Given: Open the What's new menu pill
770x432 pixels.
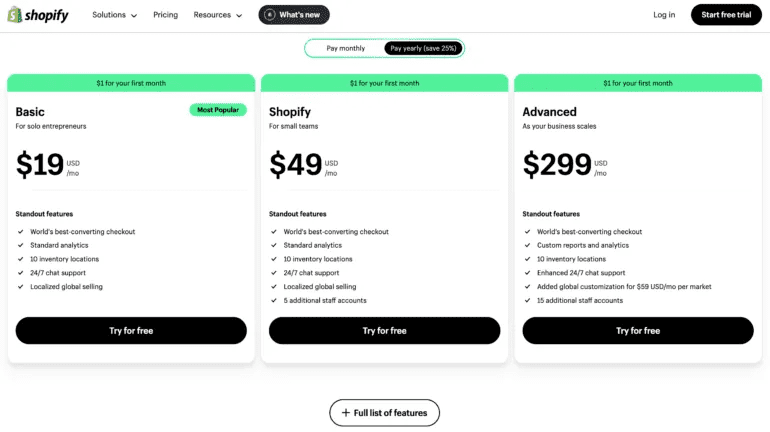Looking at the screenshot, I should pos(294,15).
